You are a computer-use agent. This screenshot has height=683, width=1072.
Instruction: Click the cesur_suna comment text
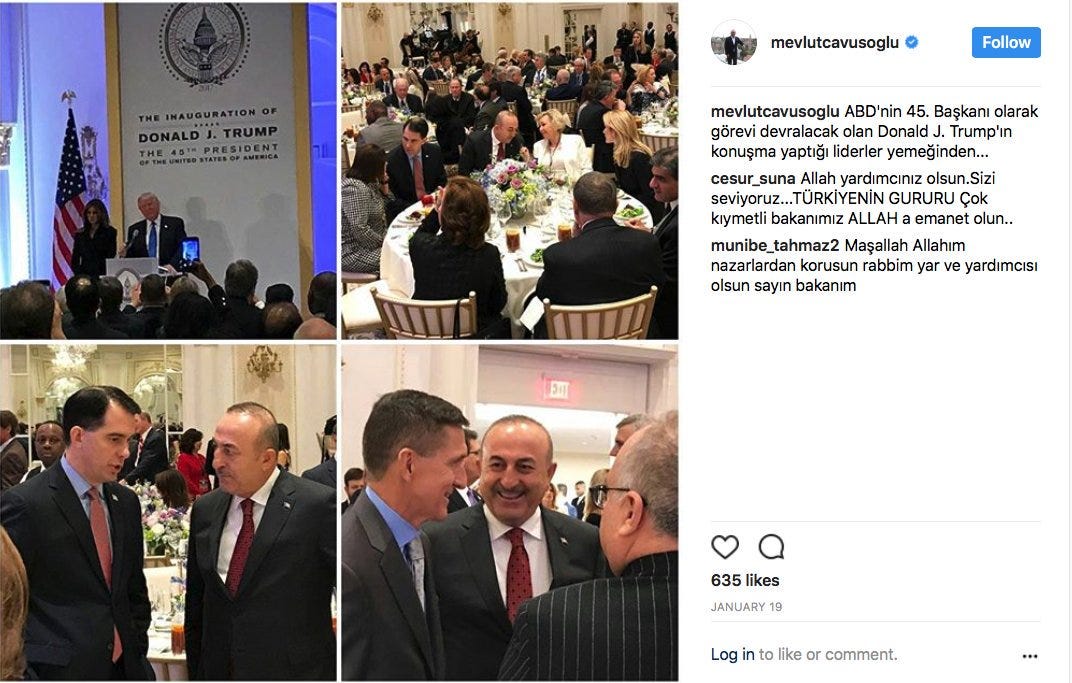[862, 198]
